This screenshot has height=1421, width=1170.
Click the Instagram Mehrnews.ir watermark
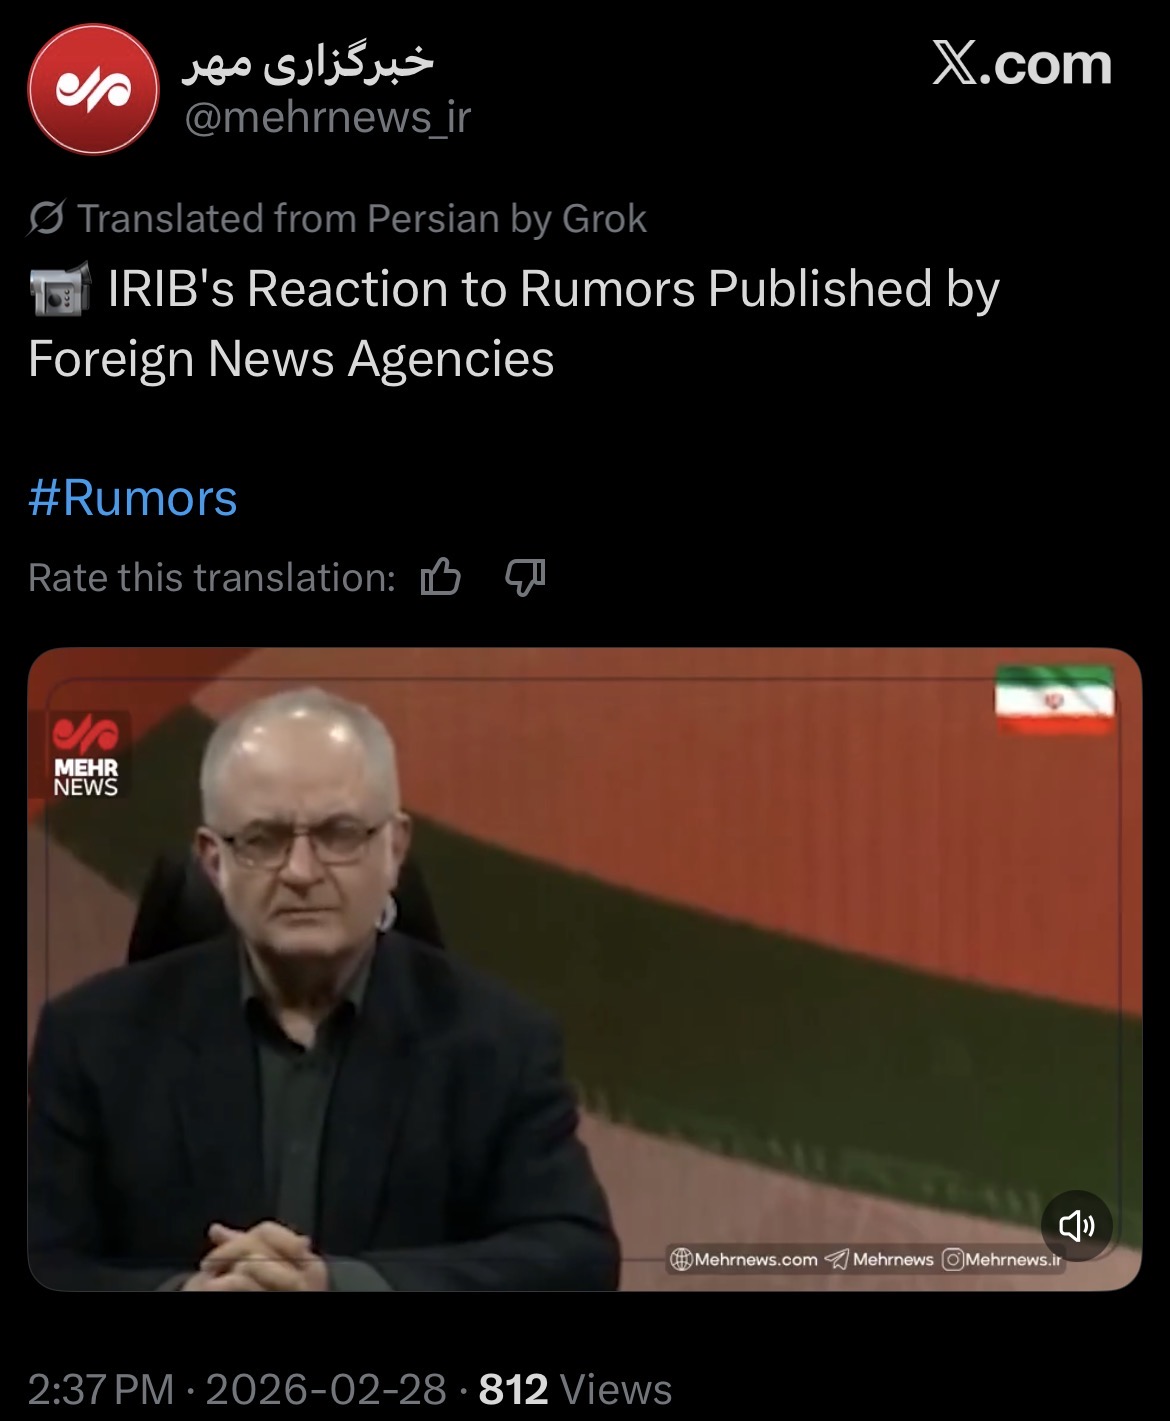click(x=1002, y=1259)
